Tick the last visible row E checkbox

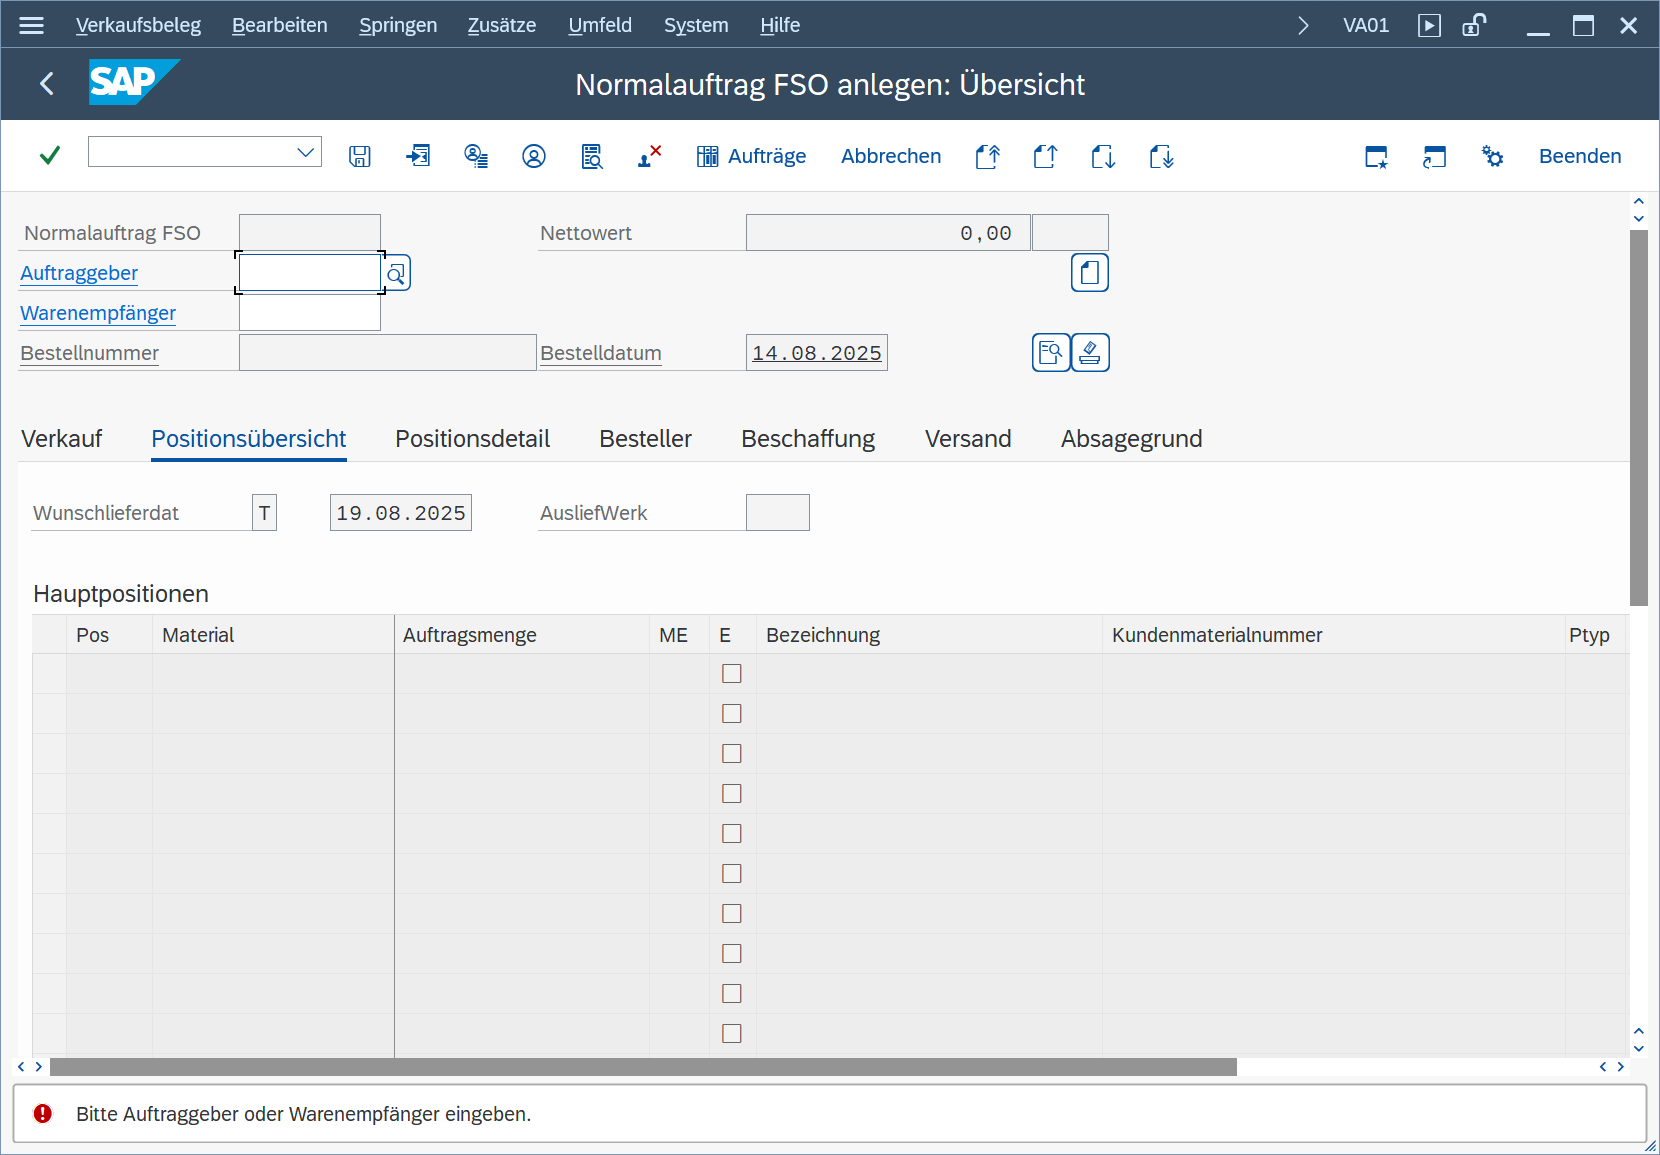click(x=732, y=1034)
